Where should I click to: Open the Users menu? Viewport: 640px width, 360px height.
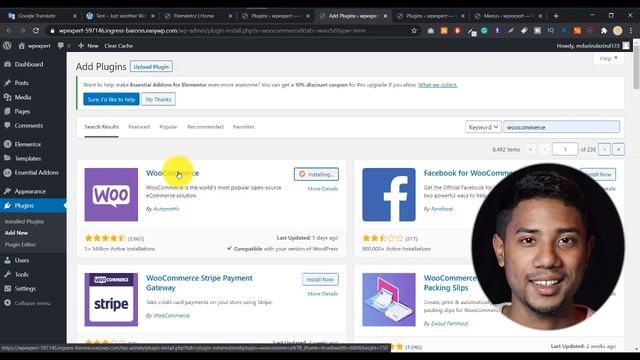pyautogui.click(x=22, y=260)
